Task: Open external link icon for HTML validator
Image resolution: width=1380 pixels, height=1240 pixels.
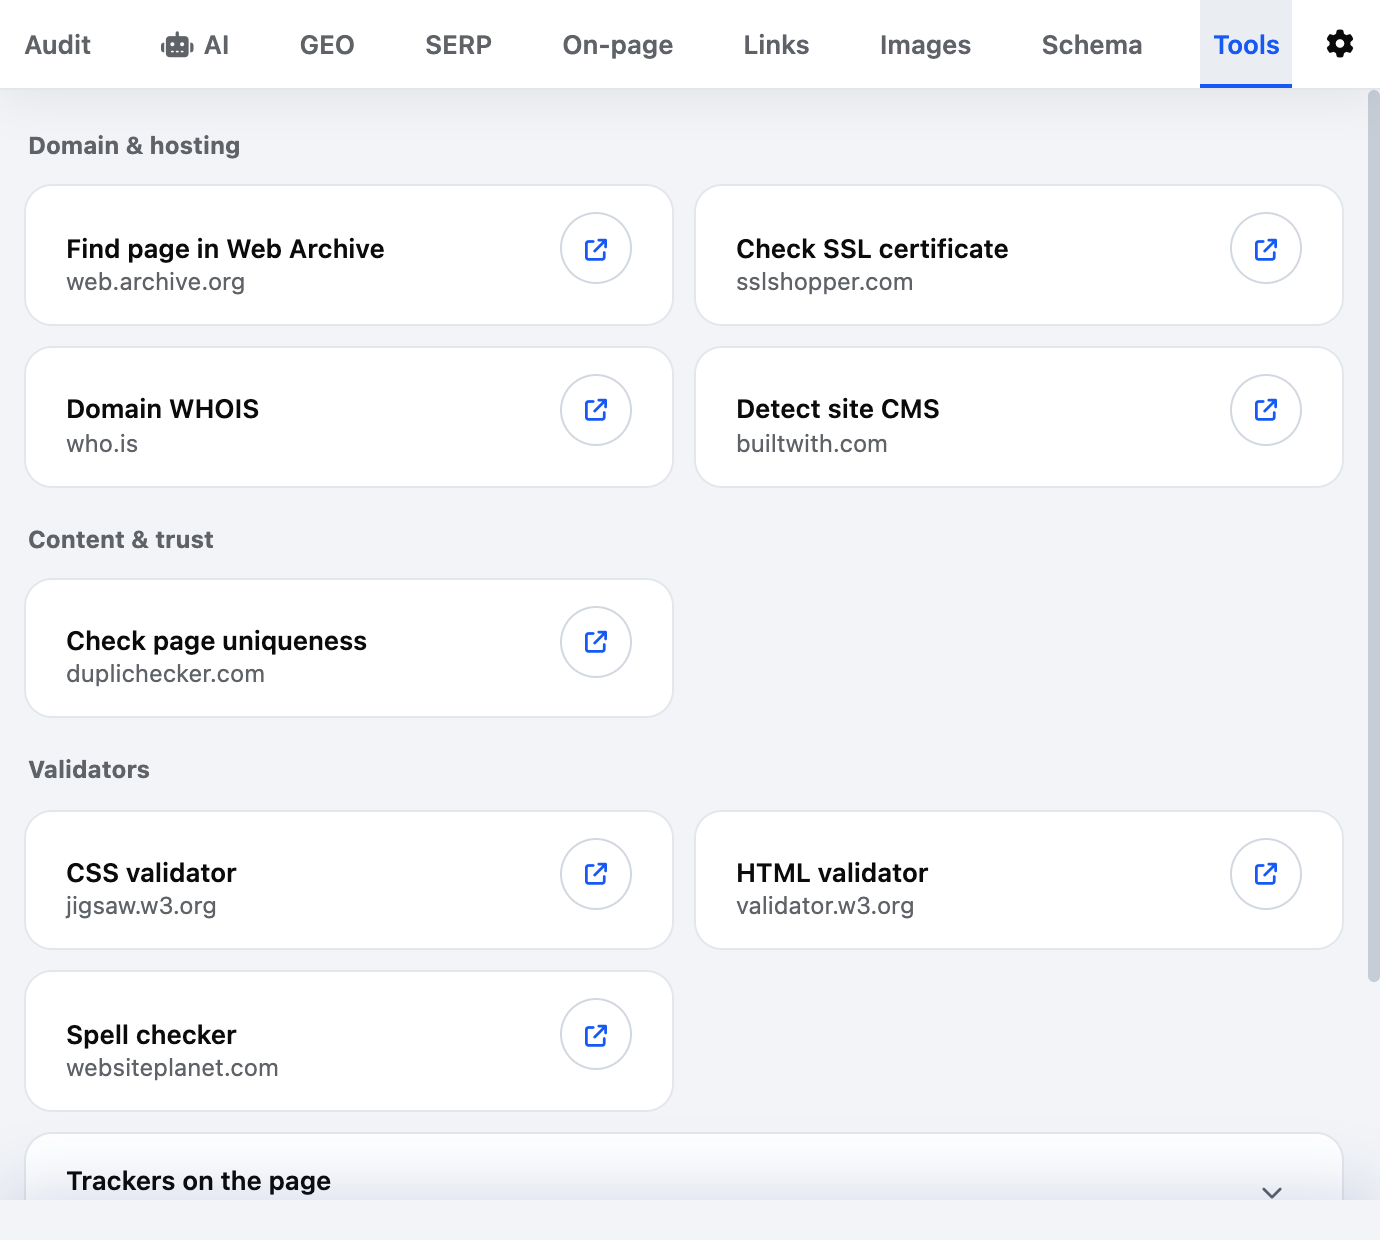Action: (1266, 874)
